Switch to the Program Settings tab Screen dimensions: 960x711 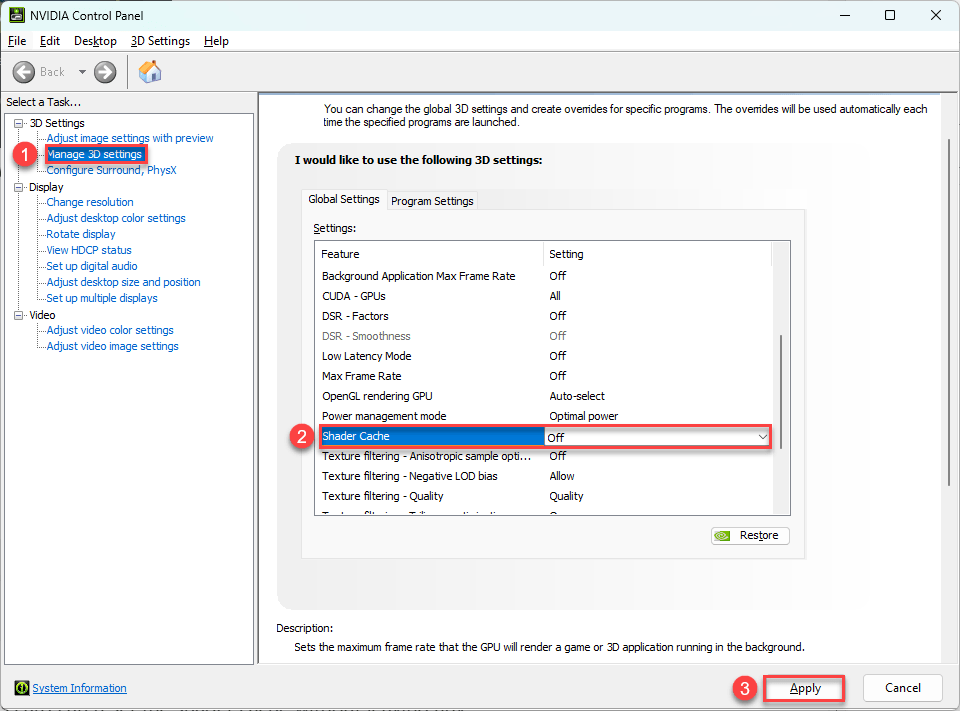tap(432, 201)
